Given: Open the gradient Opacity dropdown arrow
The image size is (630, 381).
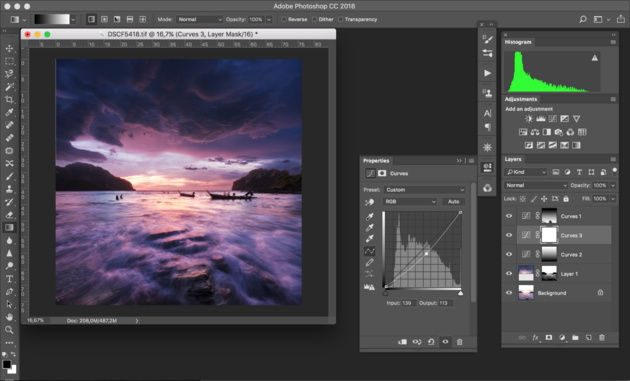Looking at the screenshot, I should click(269, 19).
